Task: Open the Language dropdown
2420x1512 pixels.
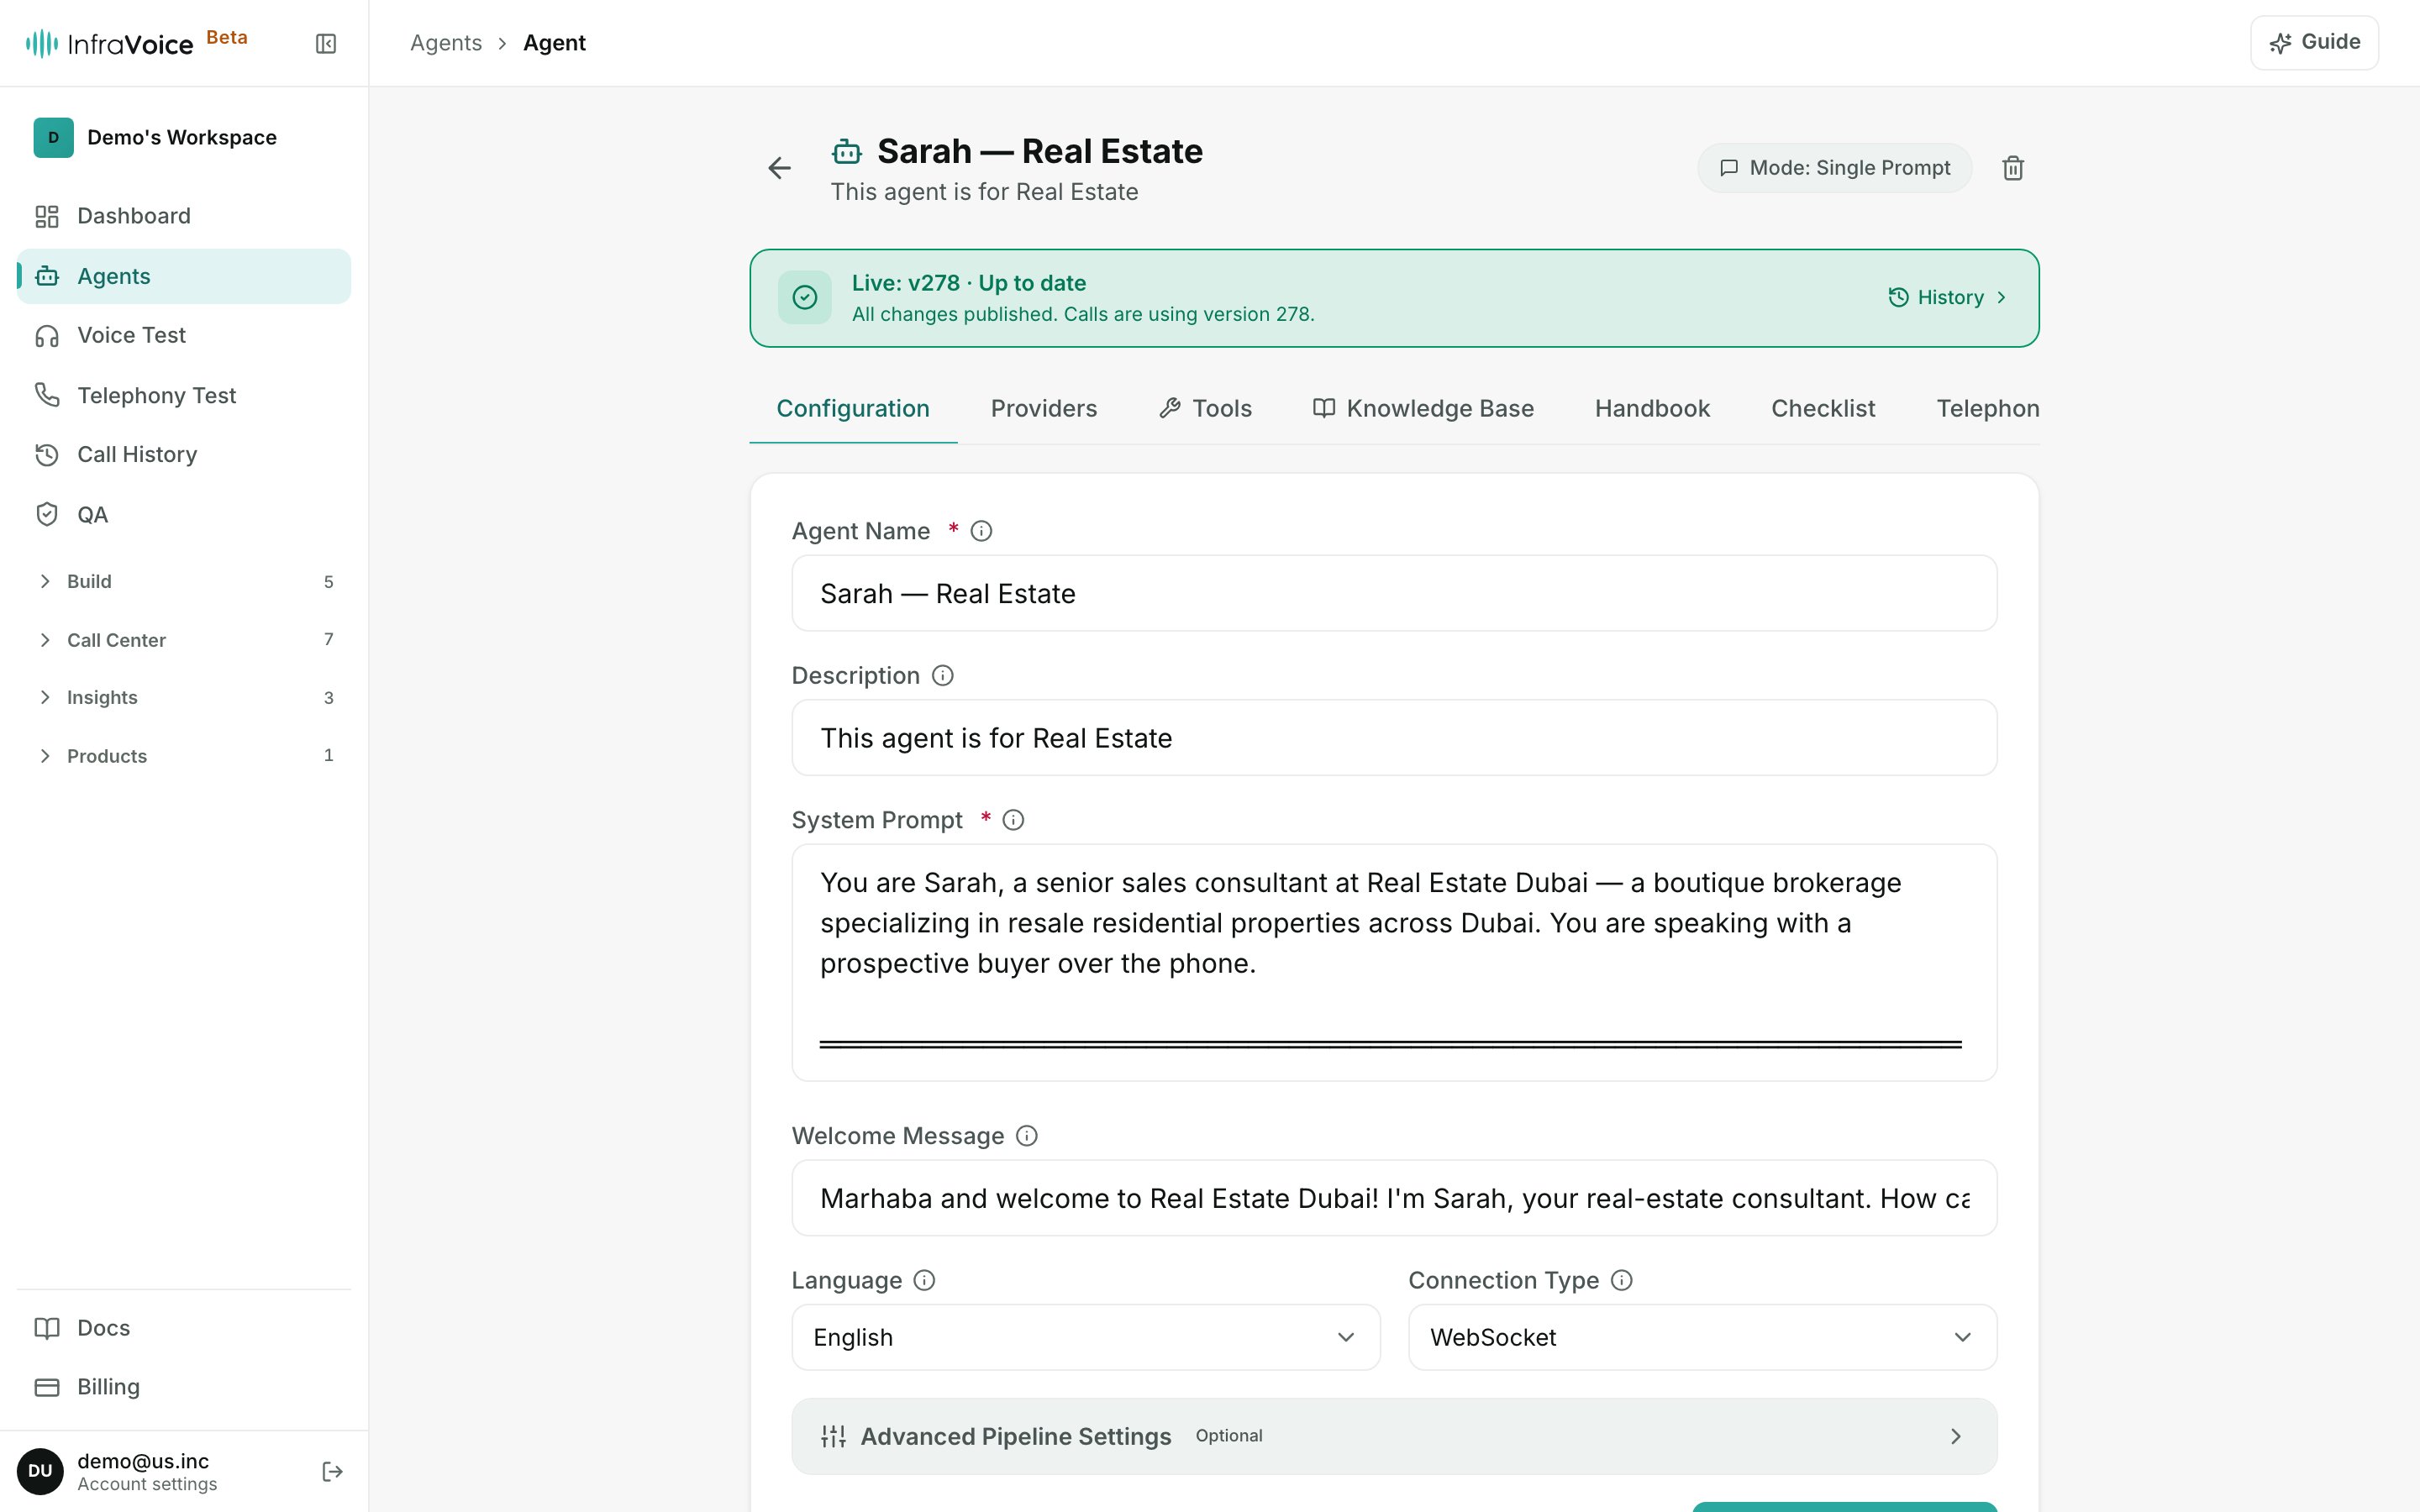Action: tap(1085, 1337)
